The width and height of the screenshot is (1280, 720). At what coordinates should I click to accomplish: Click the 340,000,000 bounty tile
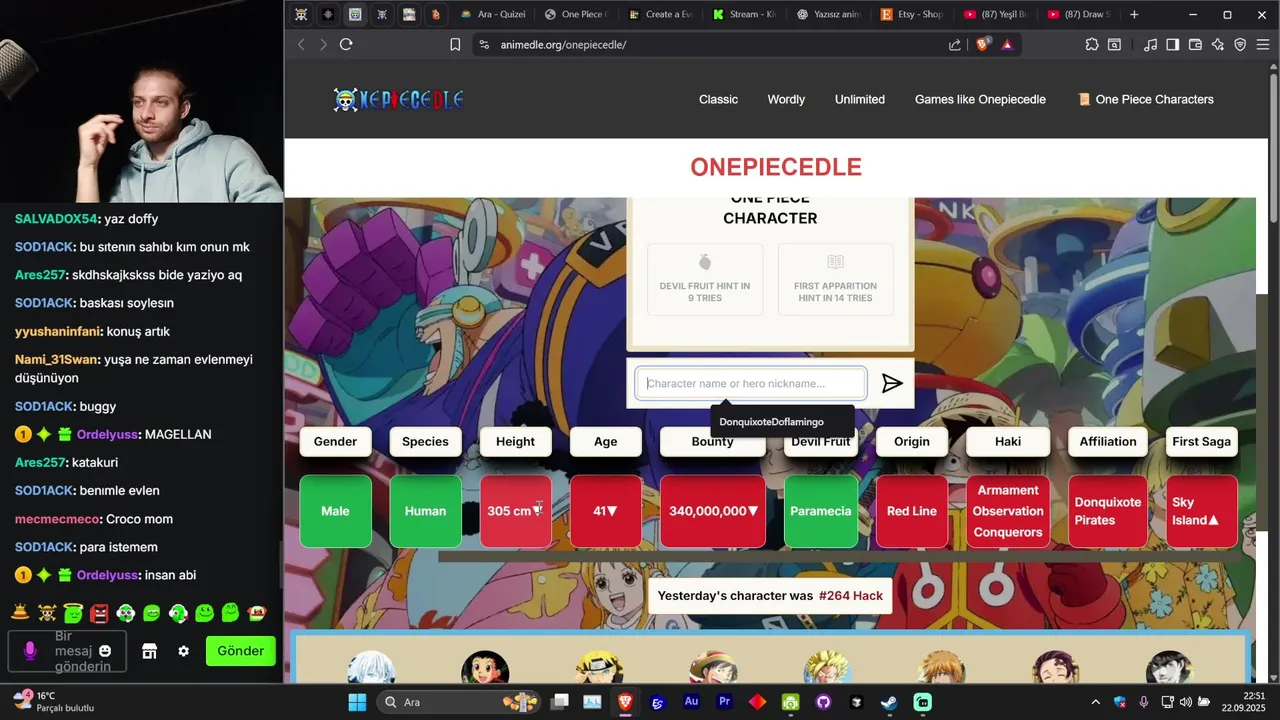click(x=713, y=511)
